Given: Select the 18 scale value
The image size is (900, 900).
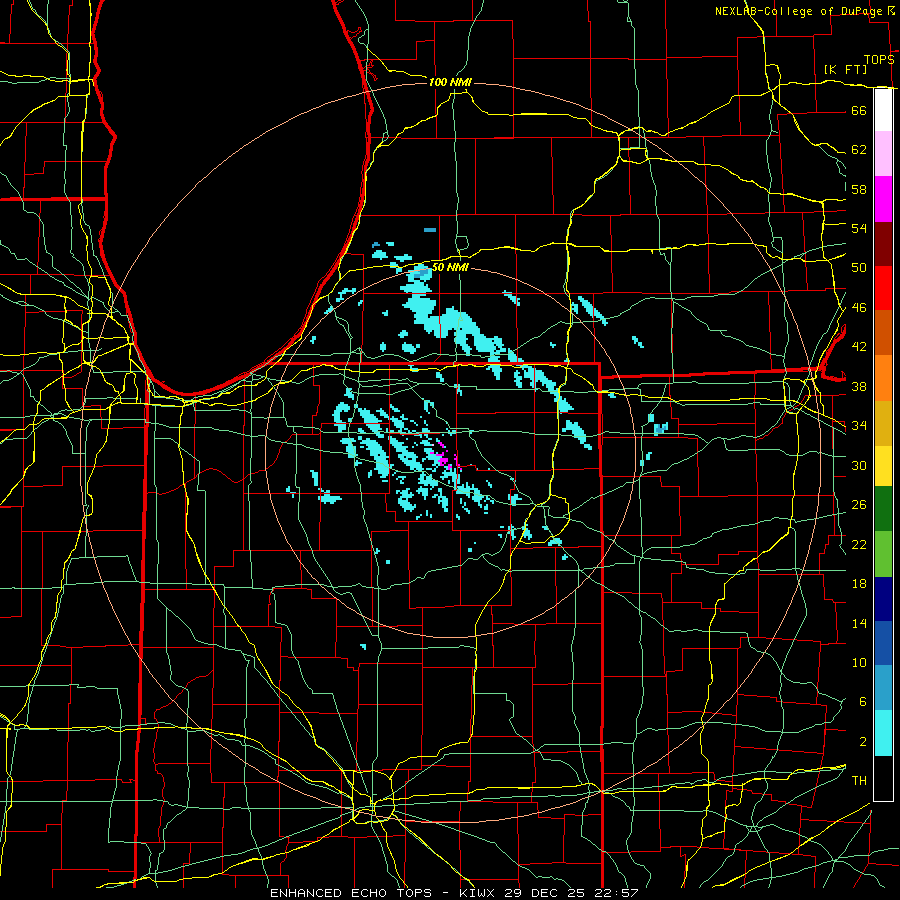Looking at the screenshot, I should click(x=859, y=584).
